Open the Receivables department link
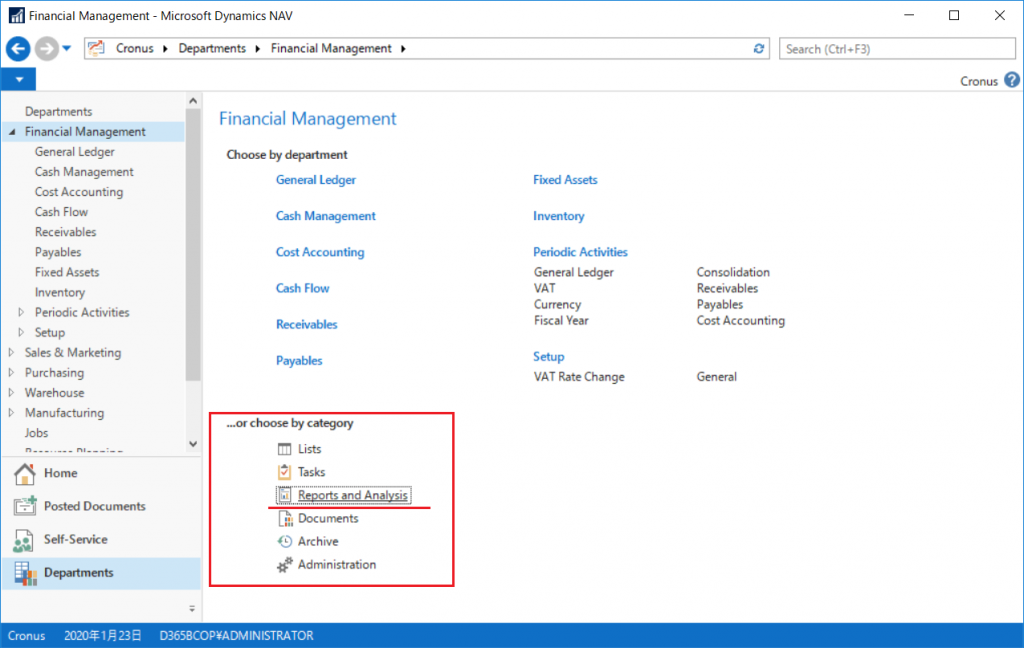This screenshot has width=1024, height=648. pos(306,325)
